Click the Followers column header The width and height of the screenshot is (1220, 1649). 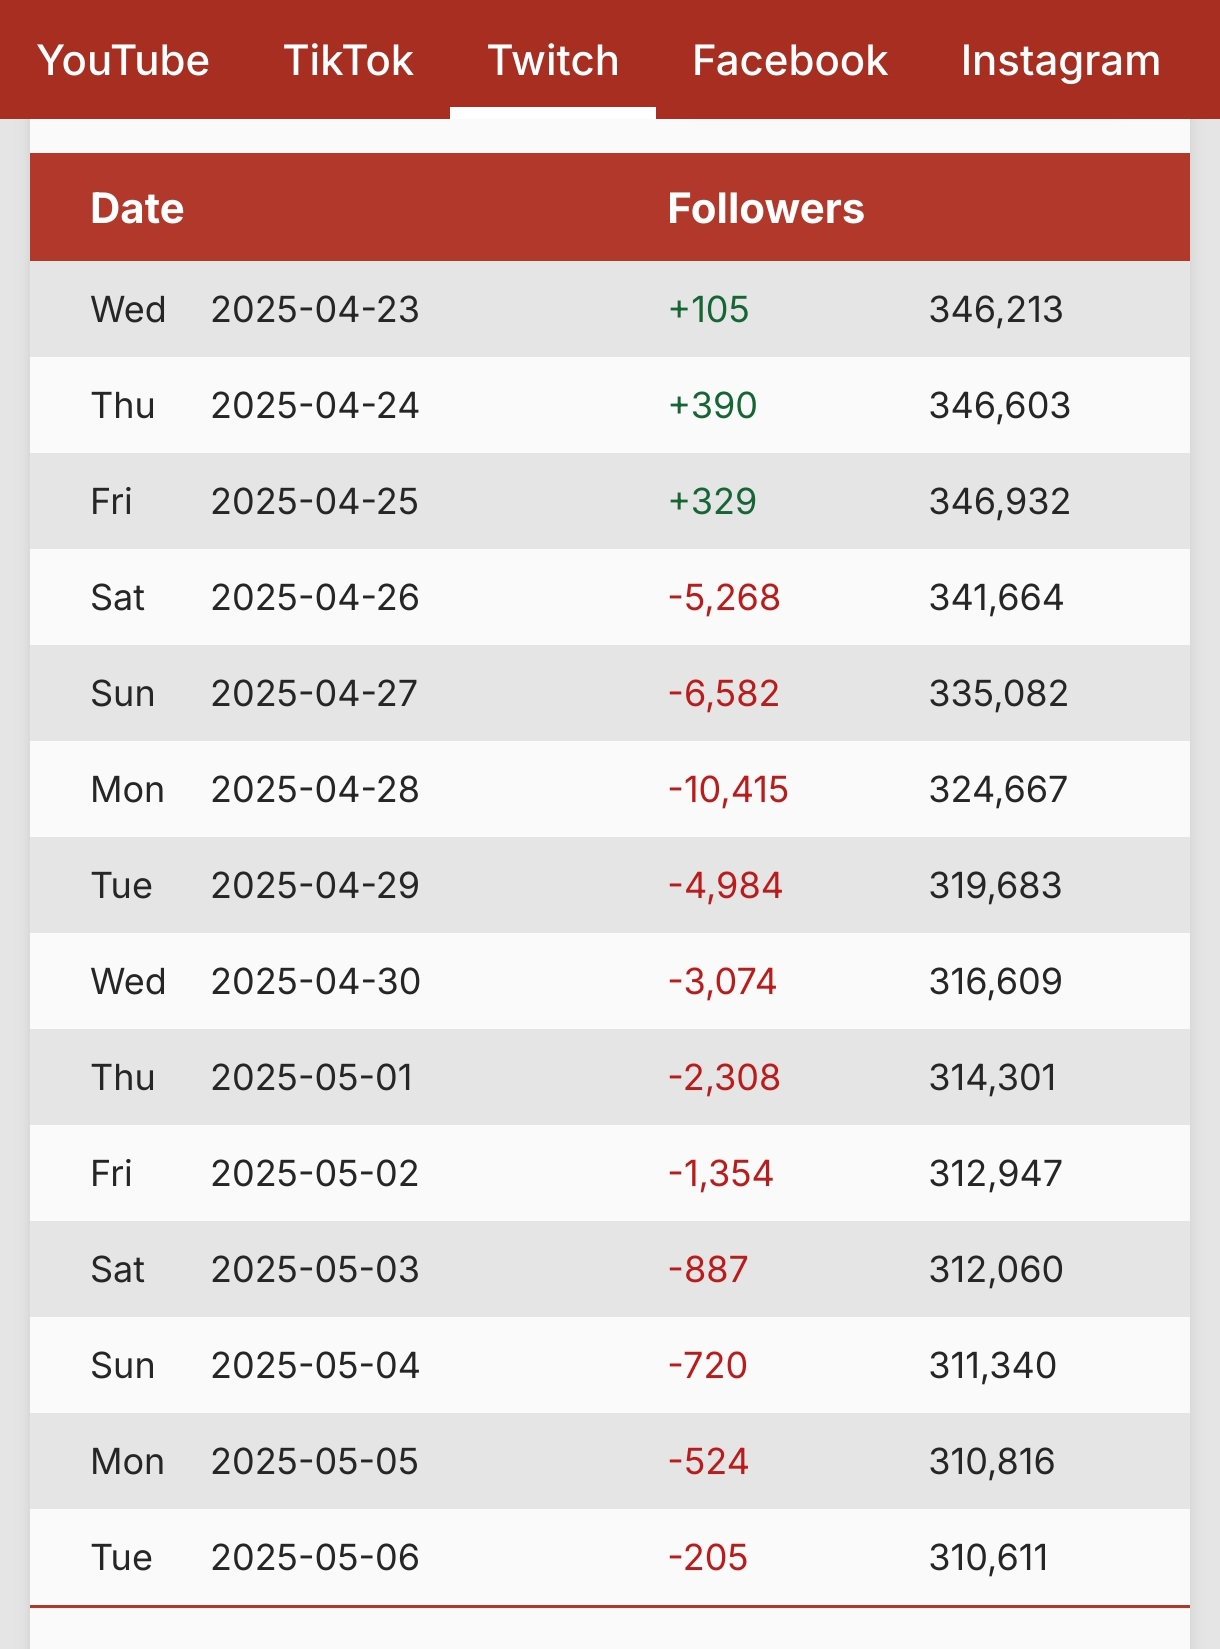(x=766, y=208)
